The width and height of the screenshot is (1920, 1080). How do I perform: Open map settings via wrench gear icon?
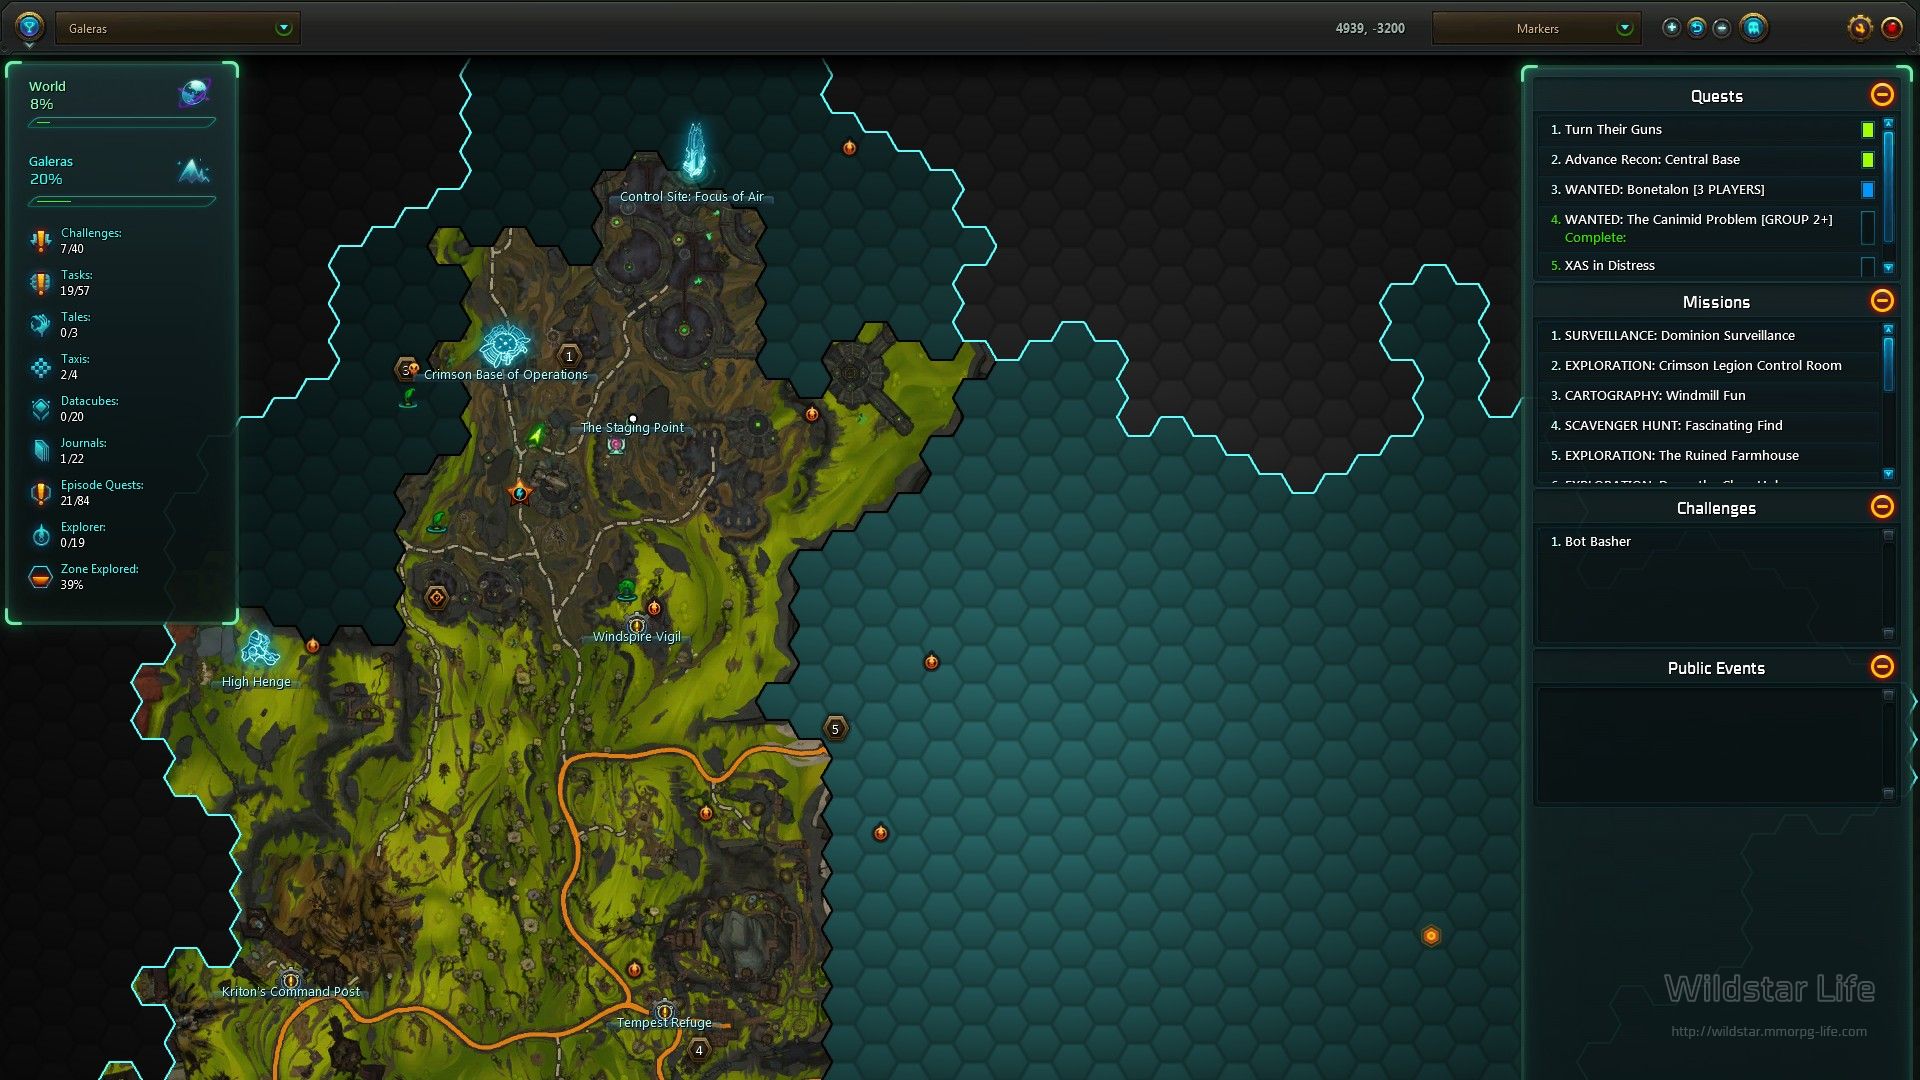tap(1860, 28)
